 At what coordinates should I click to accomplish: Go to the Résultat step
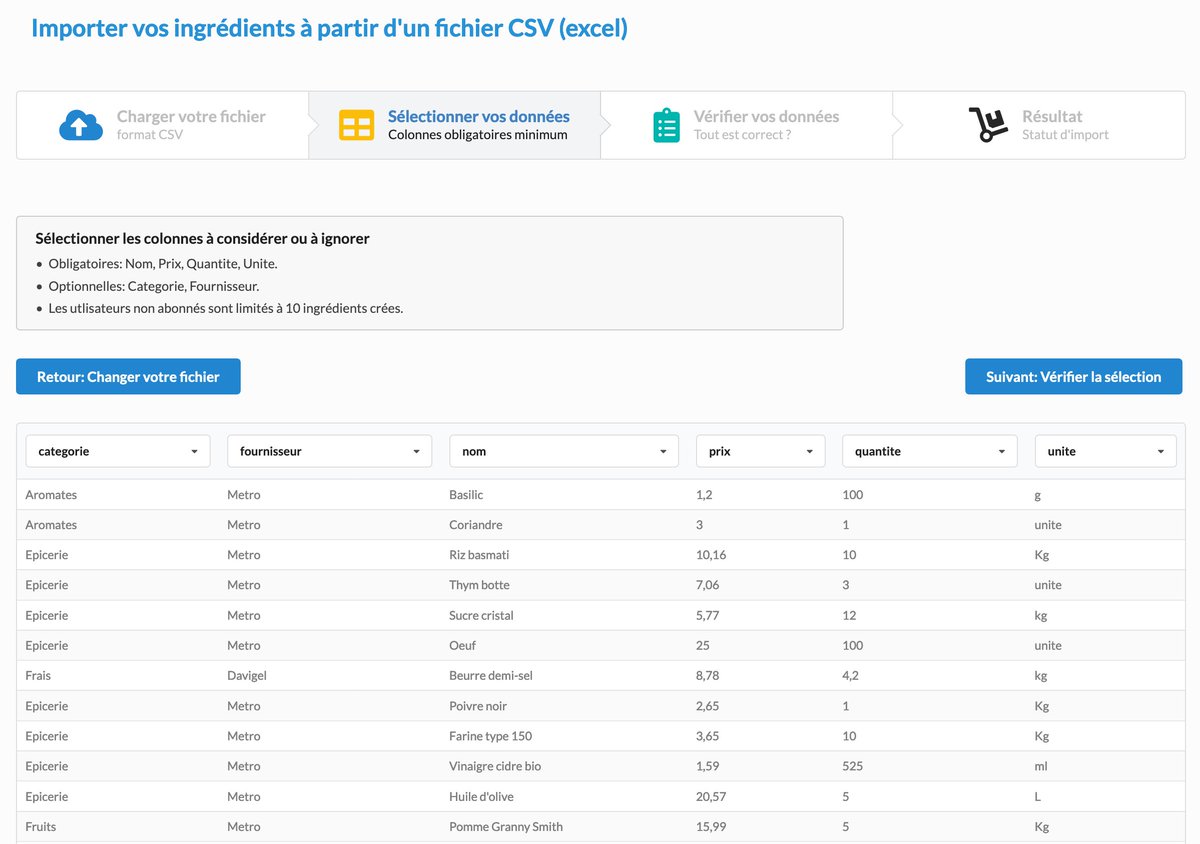point(1052,116)
